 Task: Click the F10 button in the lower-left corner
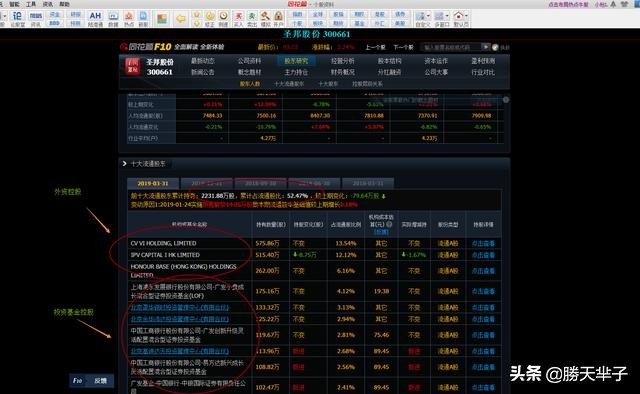point(78,381)
